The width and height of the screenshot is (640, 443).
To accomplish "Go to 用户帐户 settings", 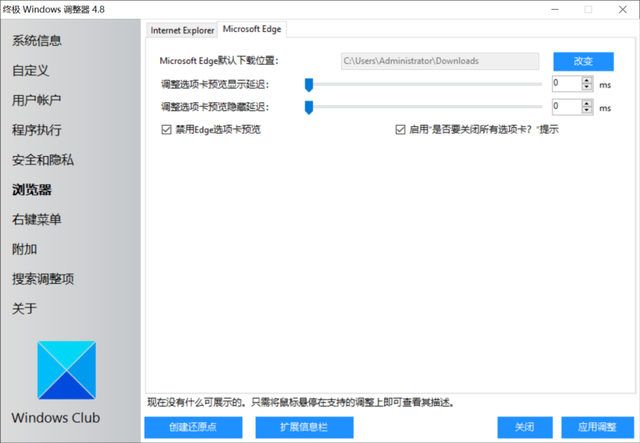I will 37,100.
